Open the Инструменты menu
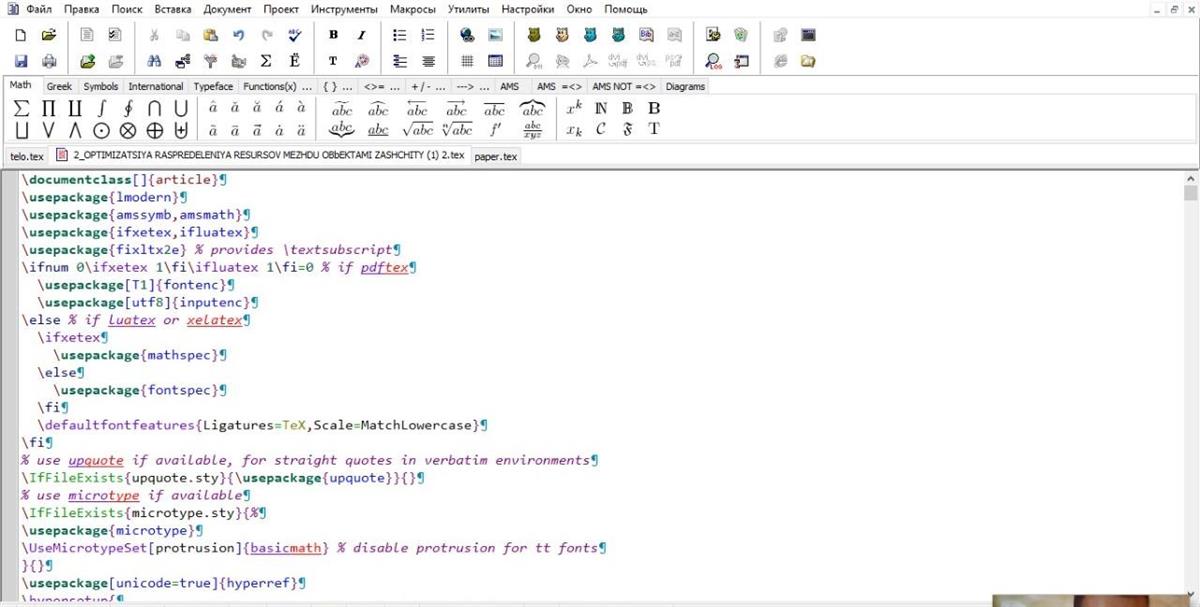 344,9
